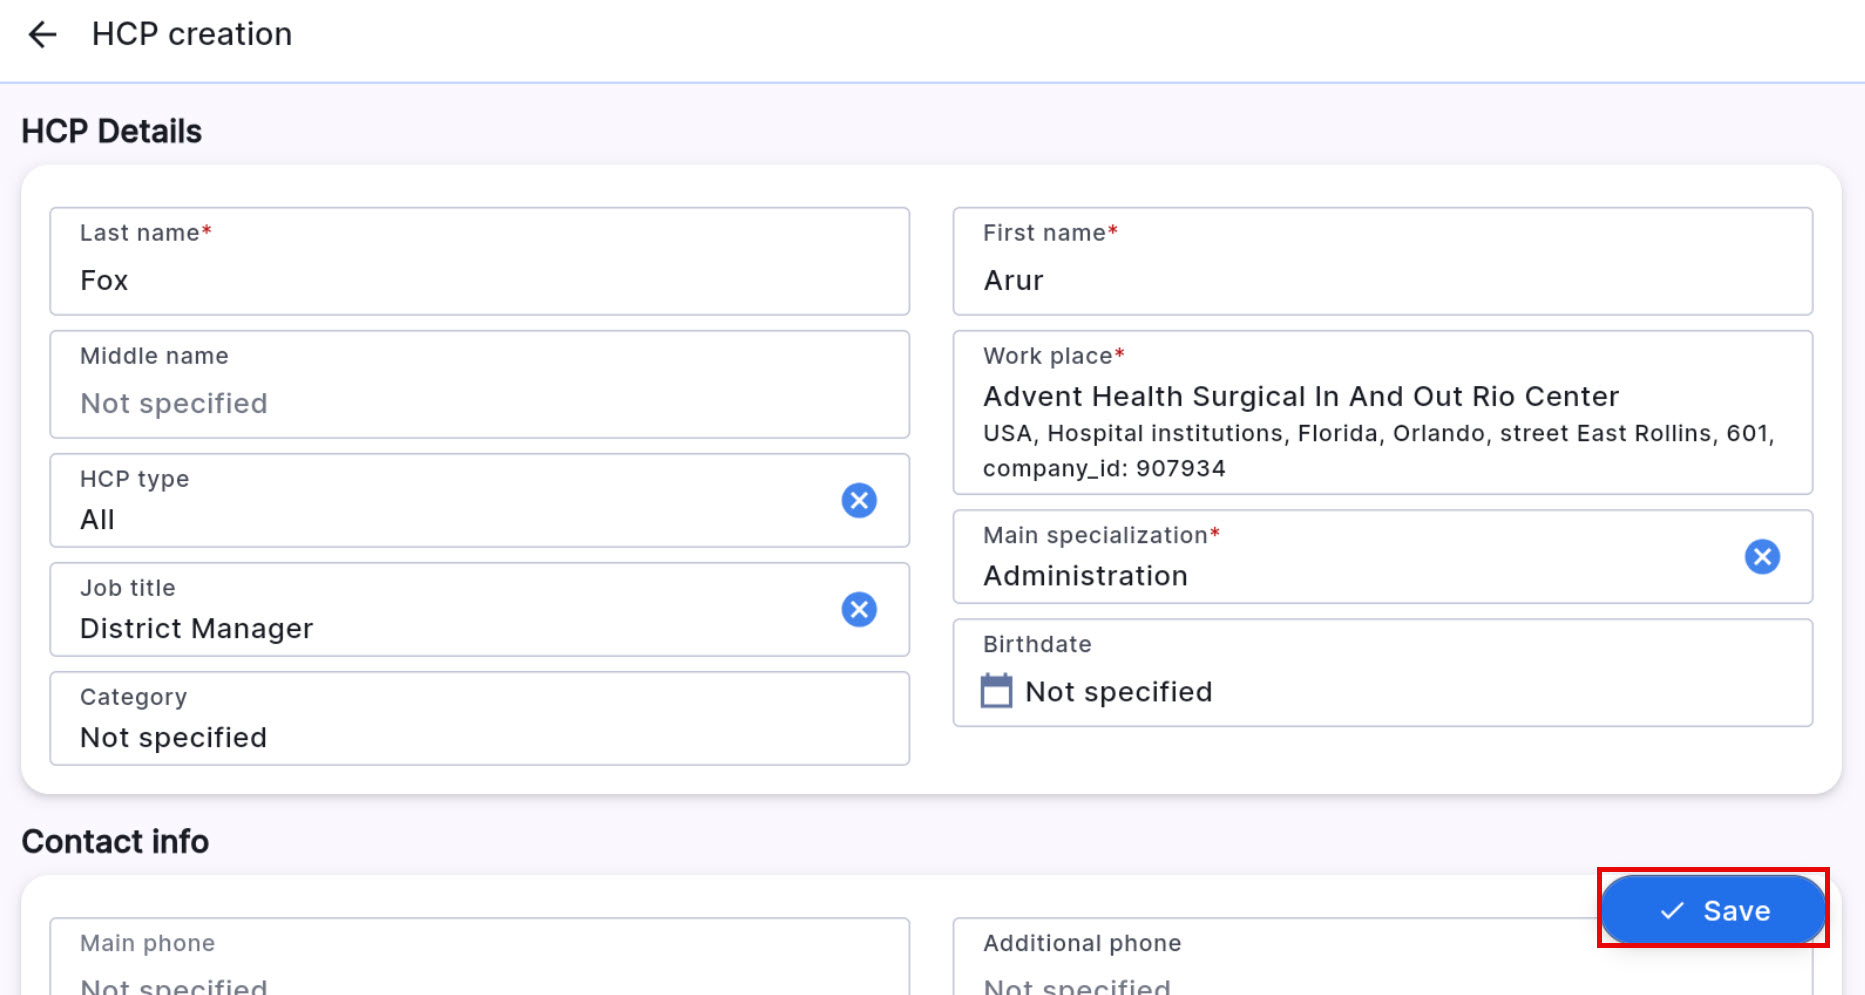Click the Contact info section heading
1865x995 pixels.
tap(115, 841)
